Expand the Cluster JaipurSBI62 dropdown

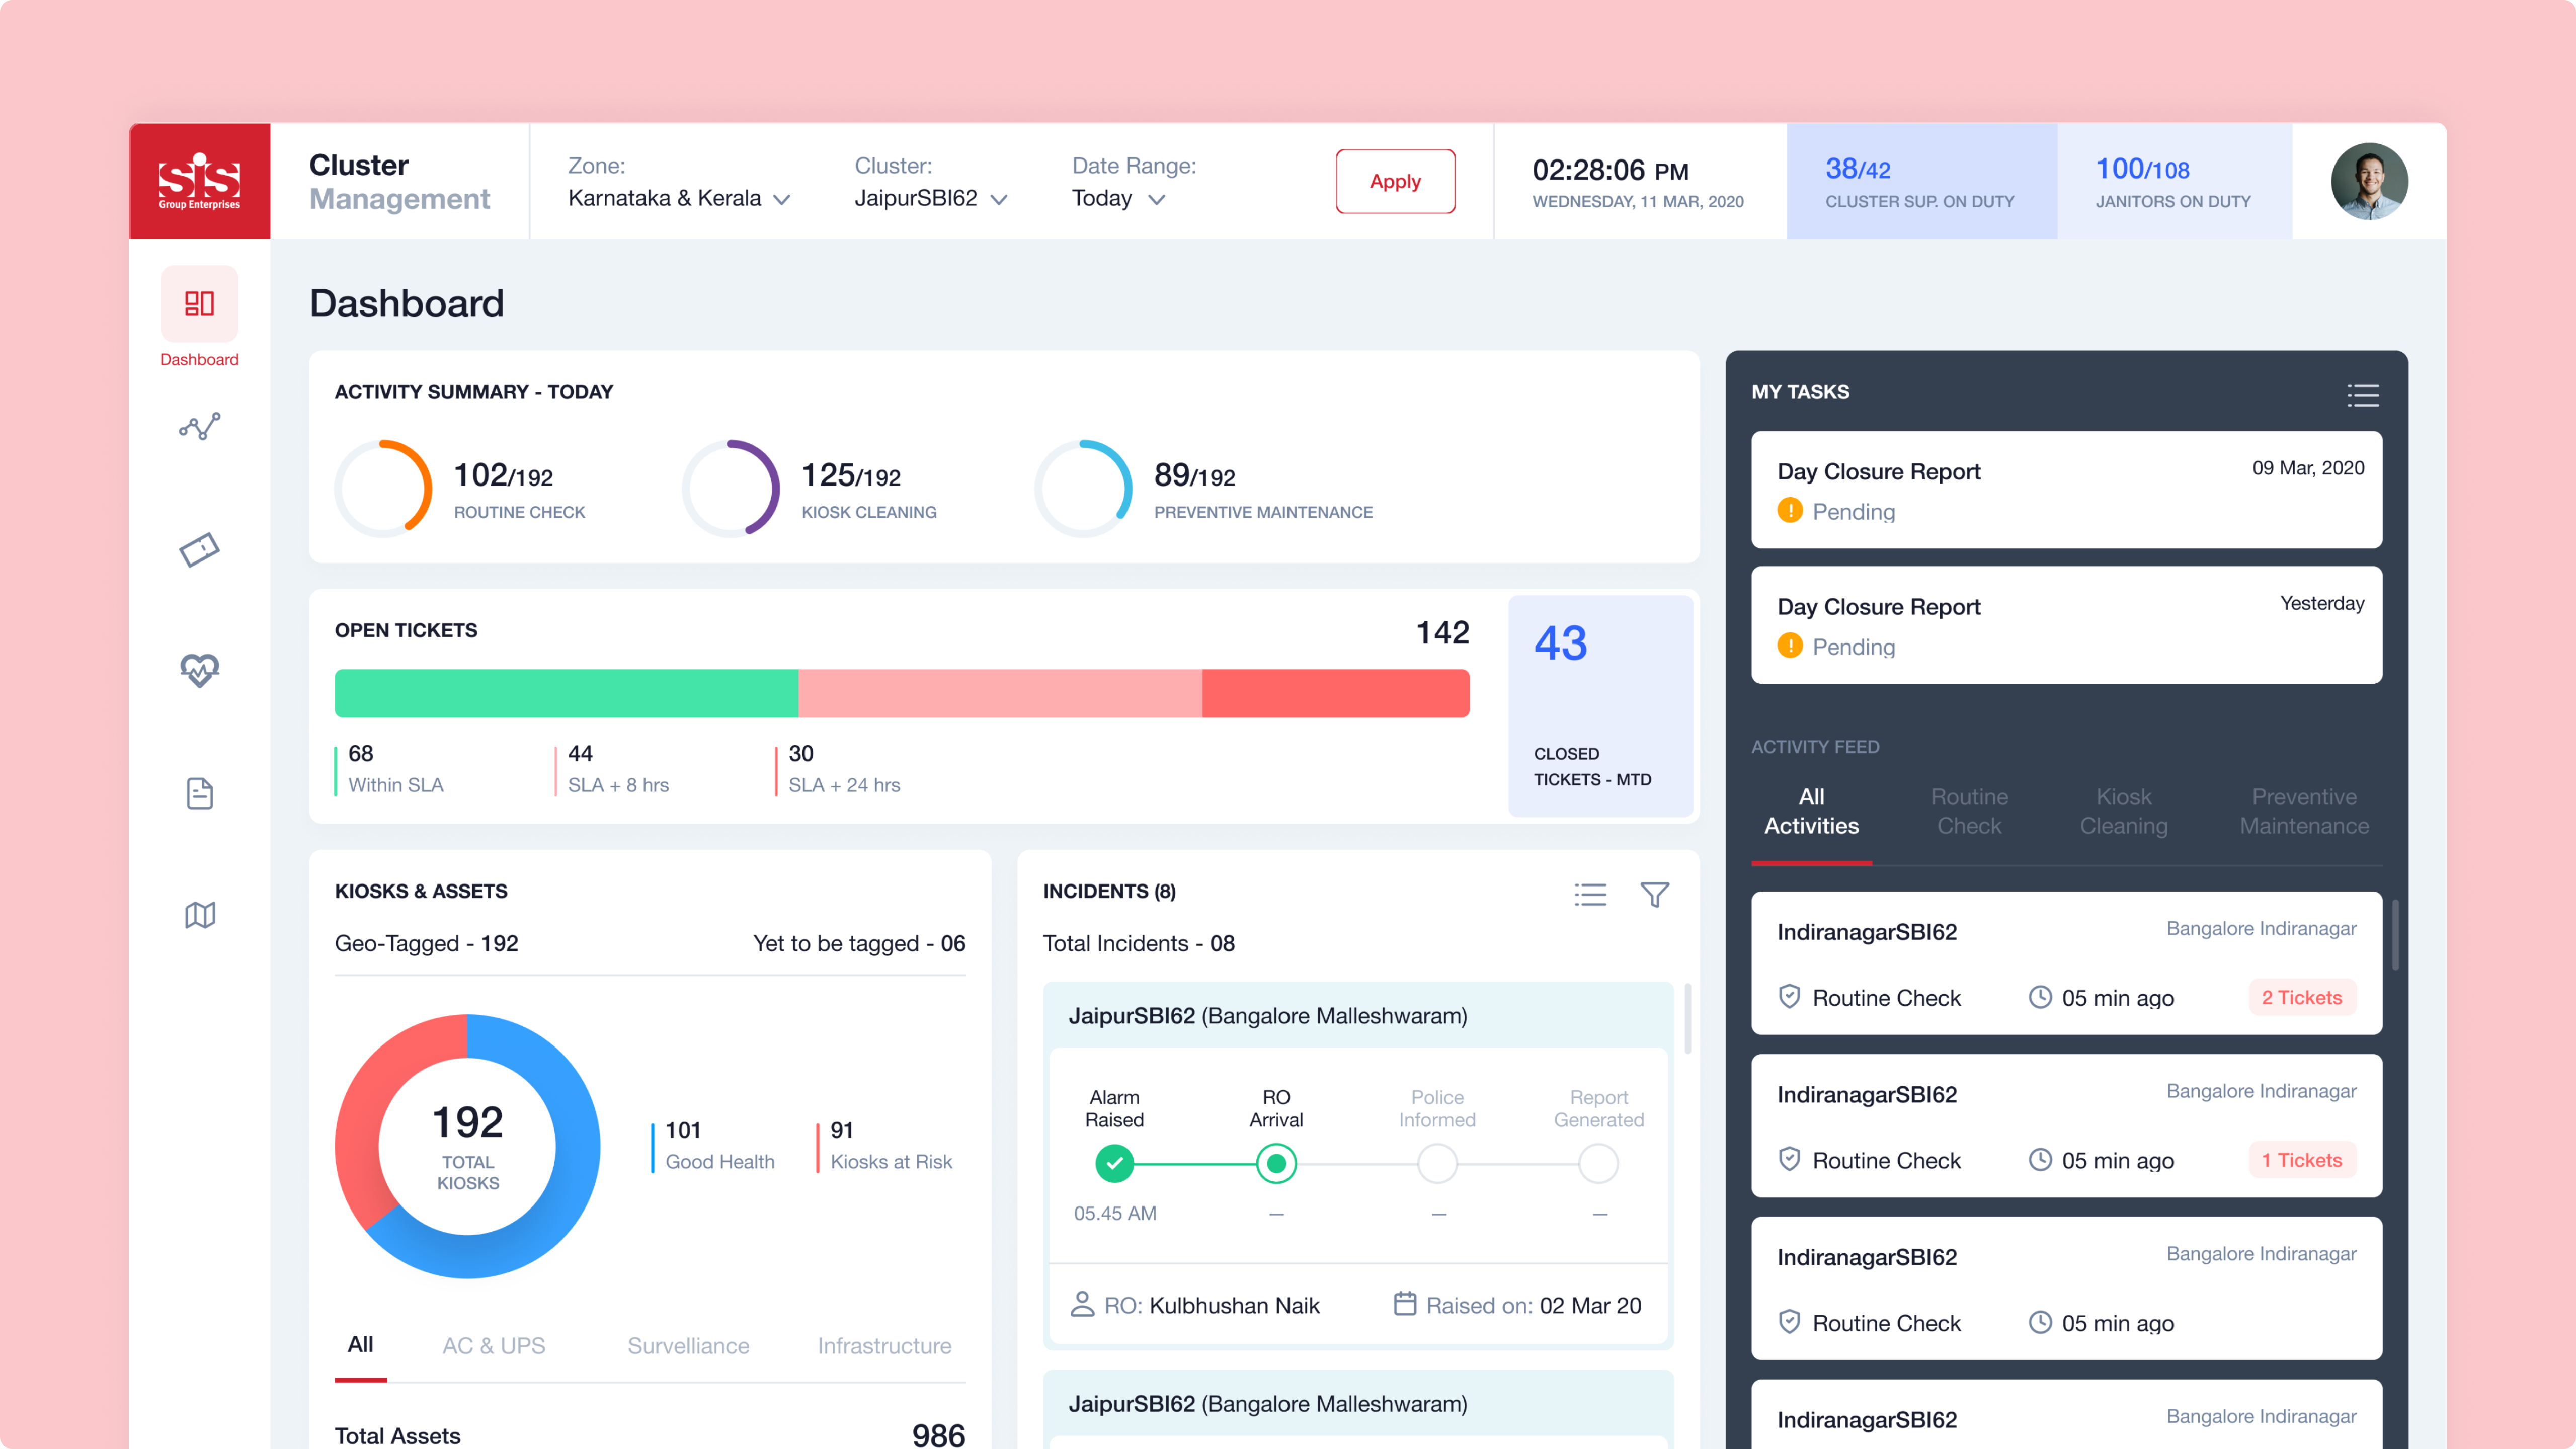930,198
